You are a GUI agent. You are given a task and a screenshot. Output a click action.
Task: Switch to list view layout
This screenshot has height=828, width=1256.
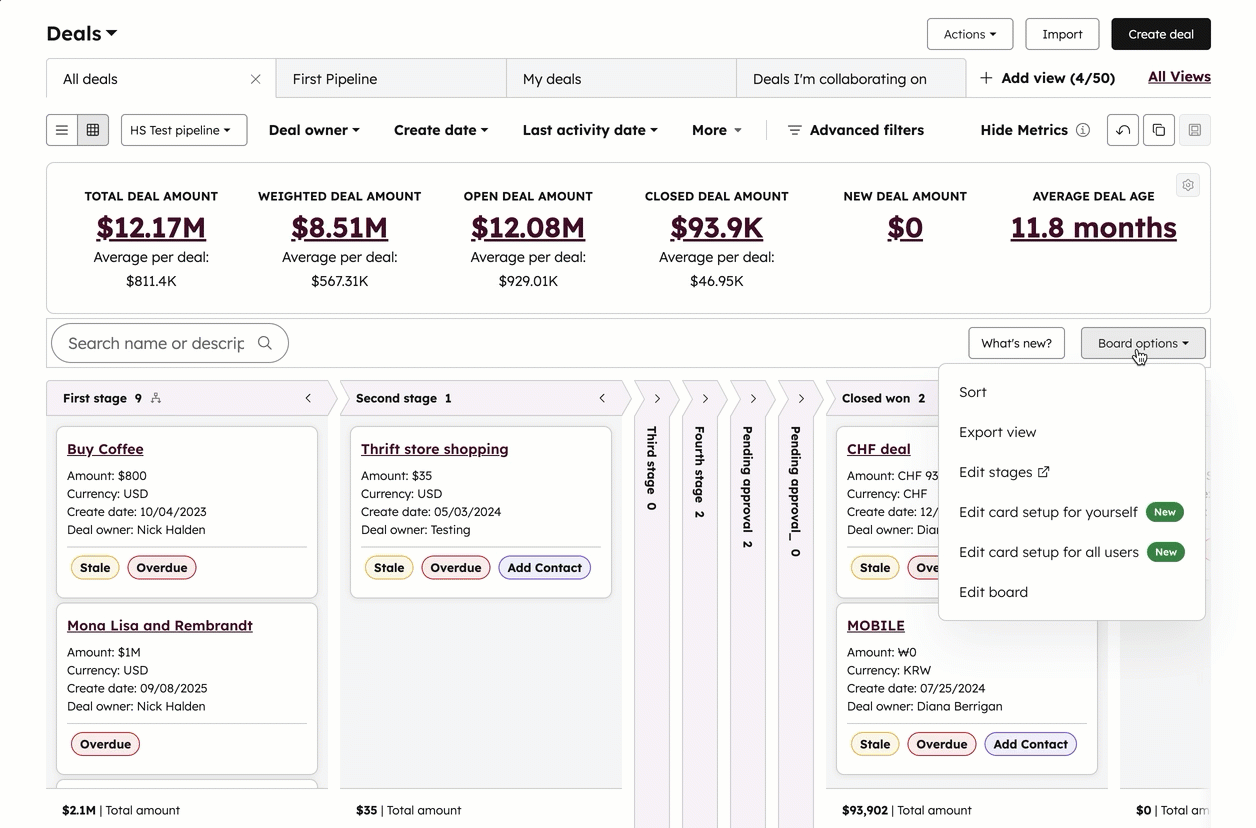tap(62, 130)
